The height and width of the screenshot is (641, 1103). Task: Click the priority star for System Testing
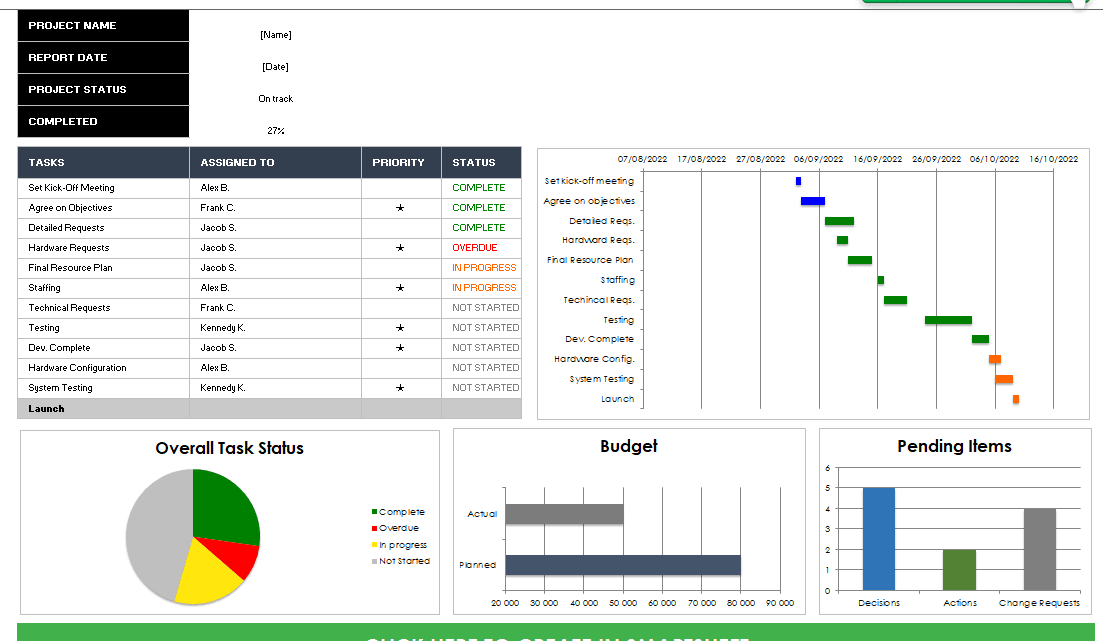pos(400,388)
